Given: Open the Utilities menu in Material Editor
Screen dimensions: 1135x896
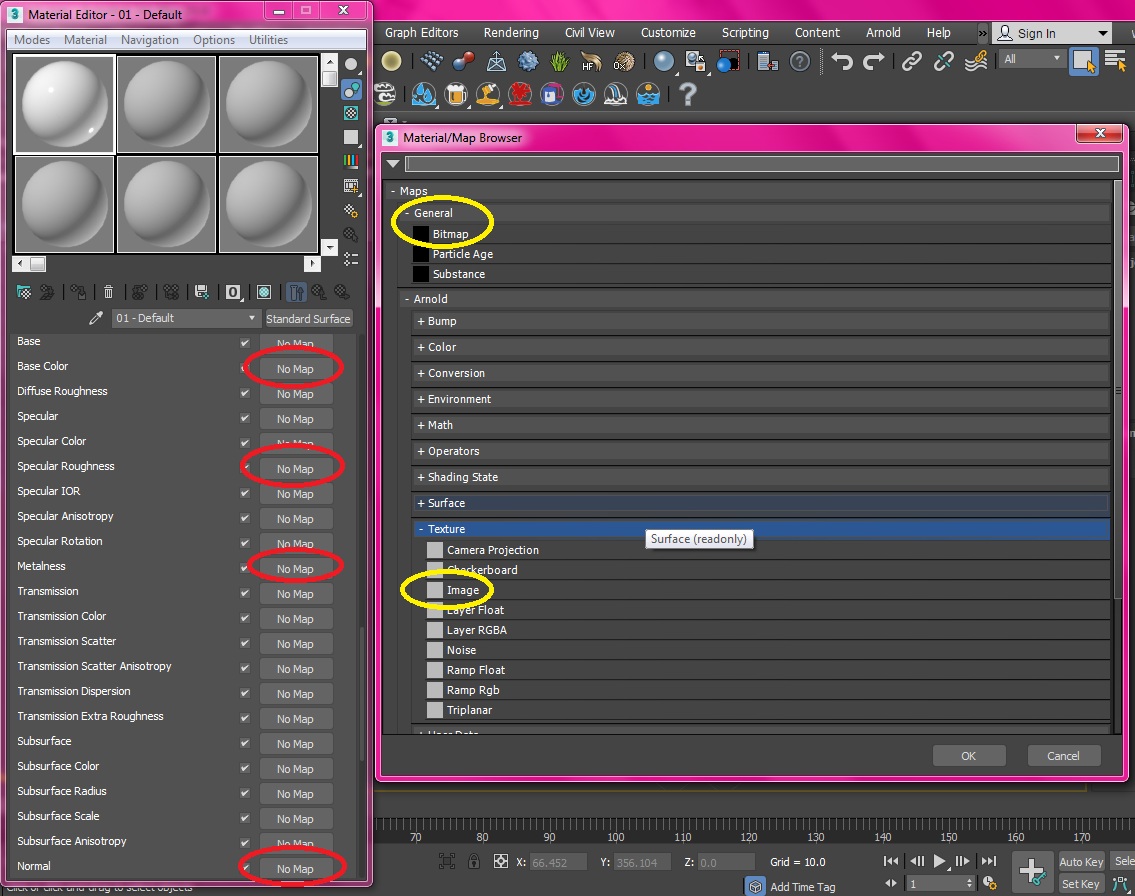Looking at the screenshot, I should tap(269, 40).
